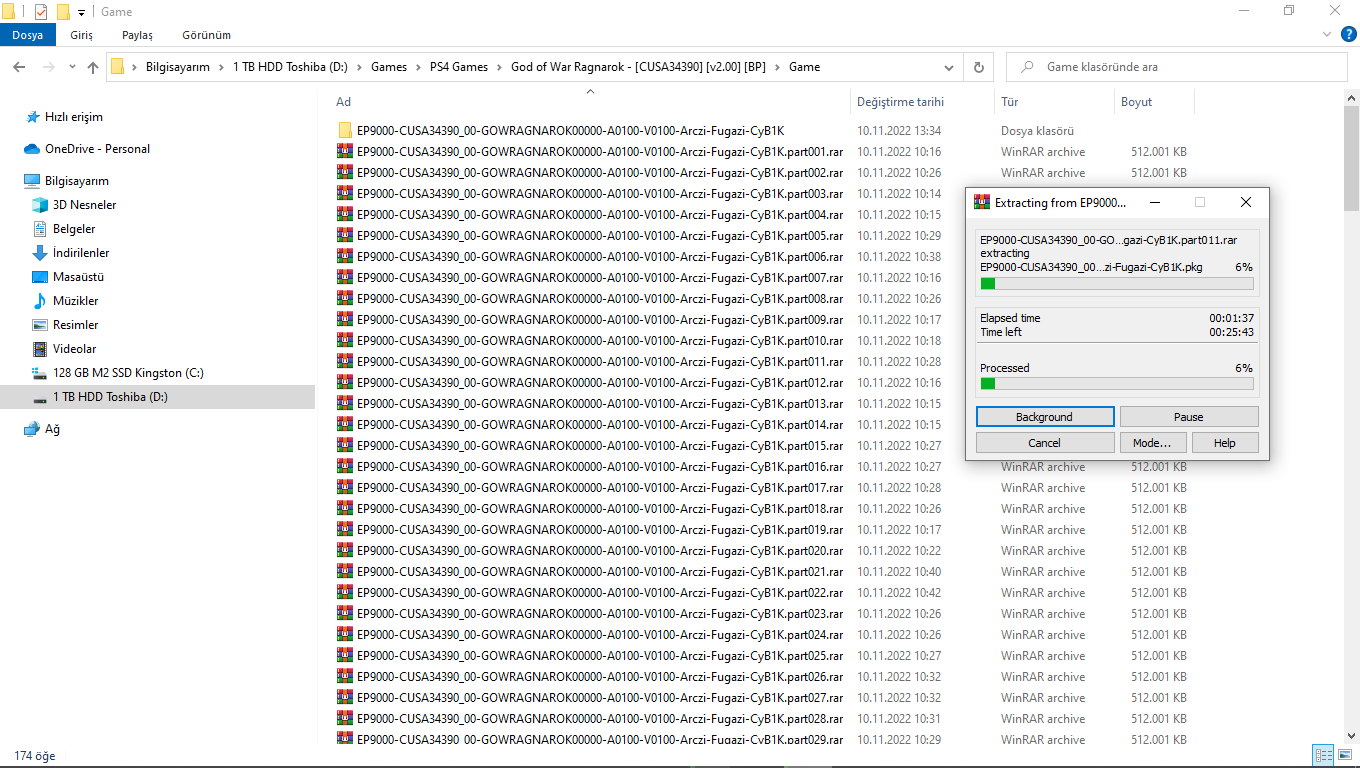Click the Processed total progress bar

click(1116, 383)
